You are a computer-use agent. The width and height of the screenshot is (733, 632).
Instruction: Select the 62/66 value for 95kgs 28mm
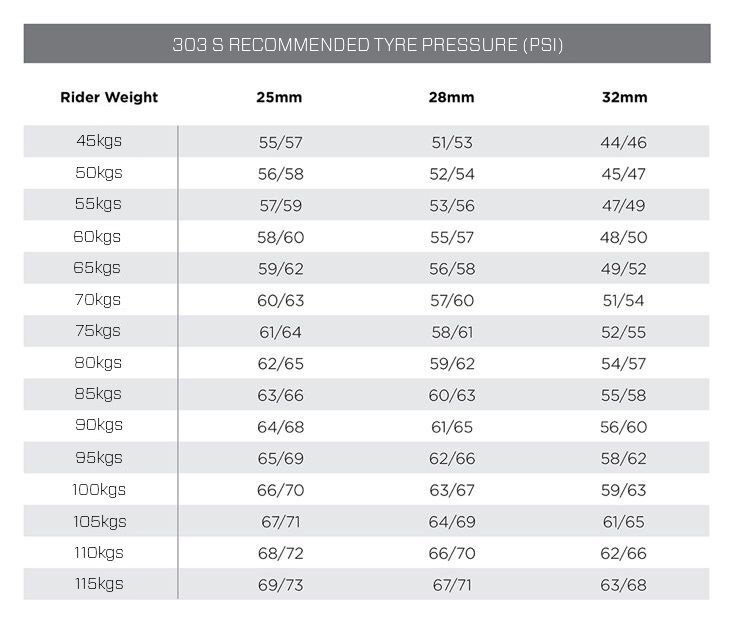point(452,459)
